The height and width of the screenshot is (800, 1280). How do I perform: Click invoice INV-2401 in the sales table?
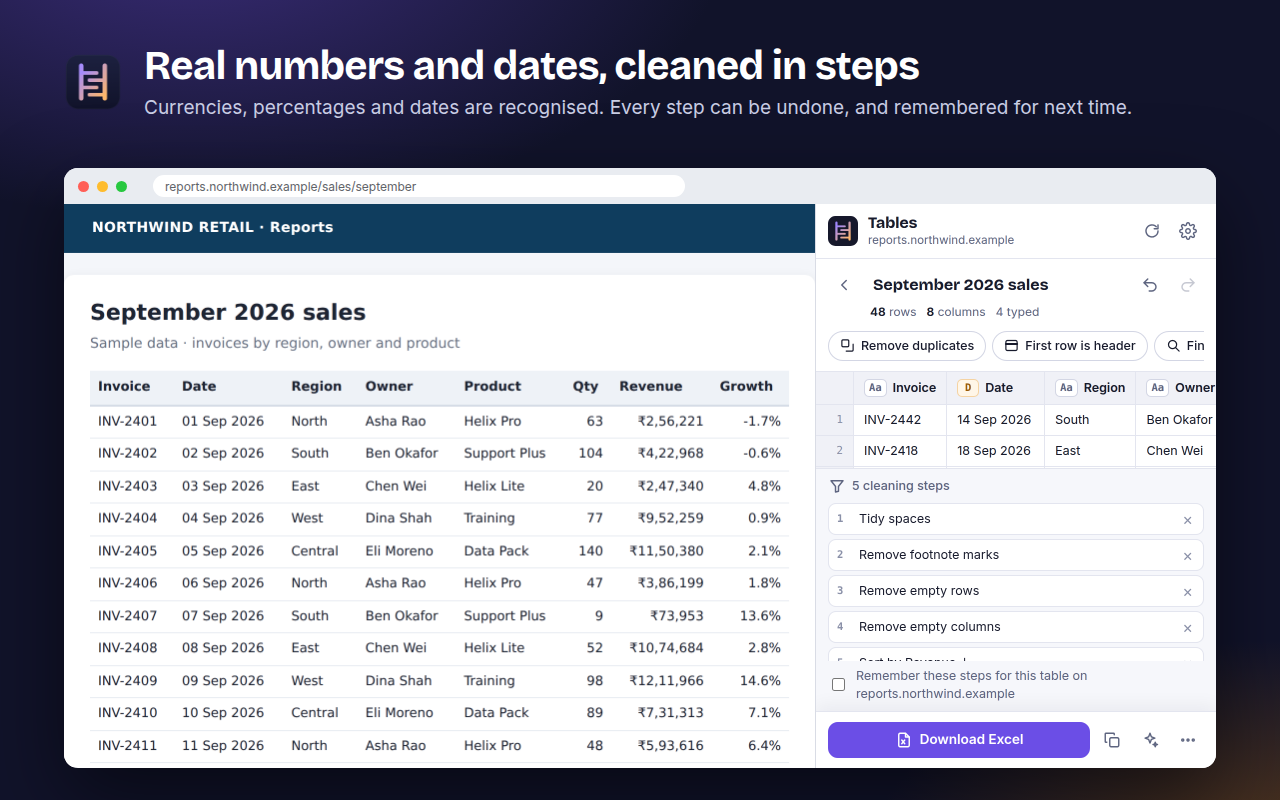tap(128, 421)
